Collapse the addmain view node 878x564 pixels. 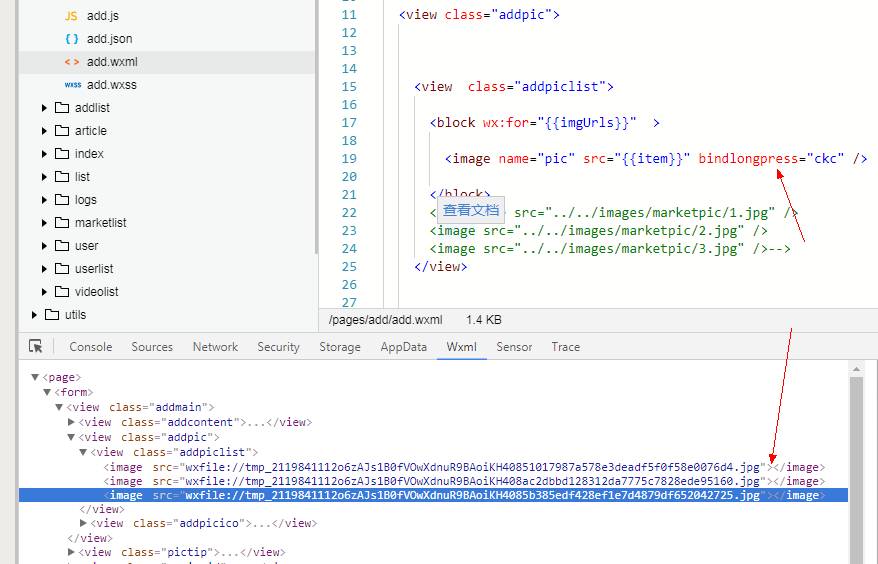click(59, 407)
